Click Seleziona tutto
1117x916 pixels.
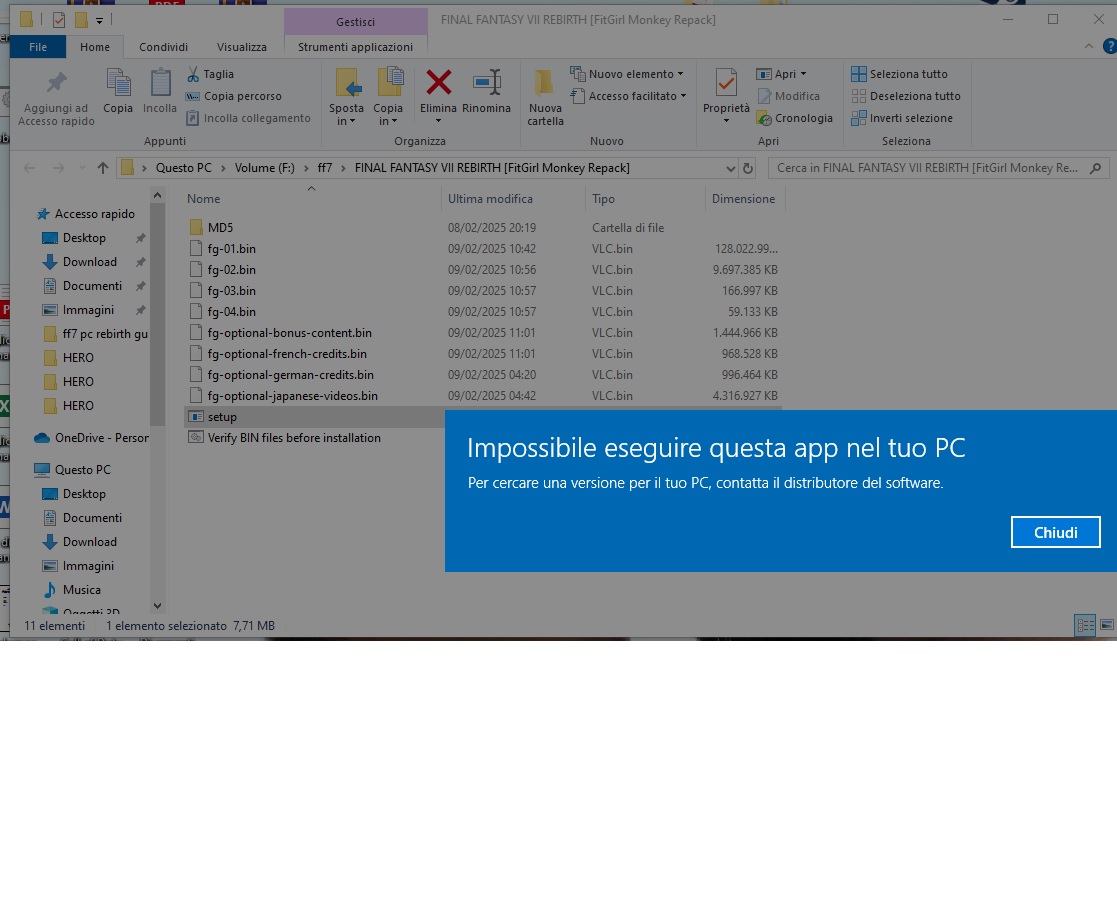[x=899, y=74]
